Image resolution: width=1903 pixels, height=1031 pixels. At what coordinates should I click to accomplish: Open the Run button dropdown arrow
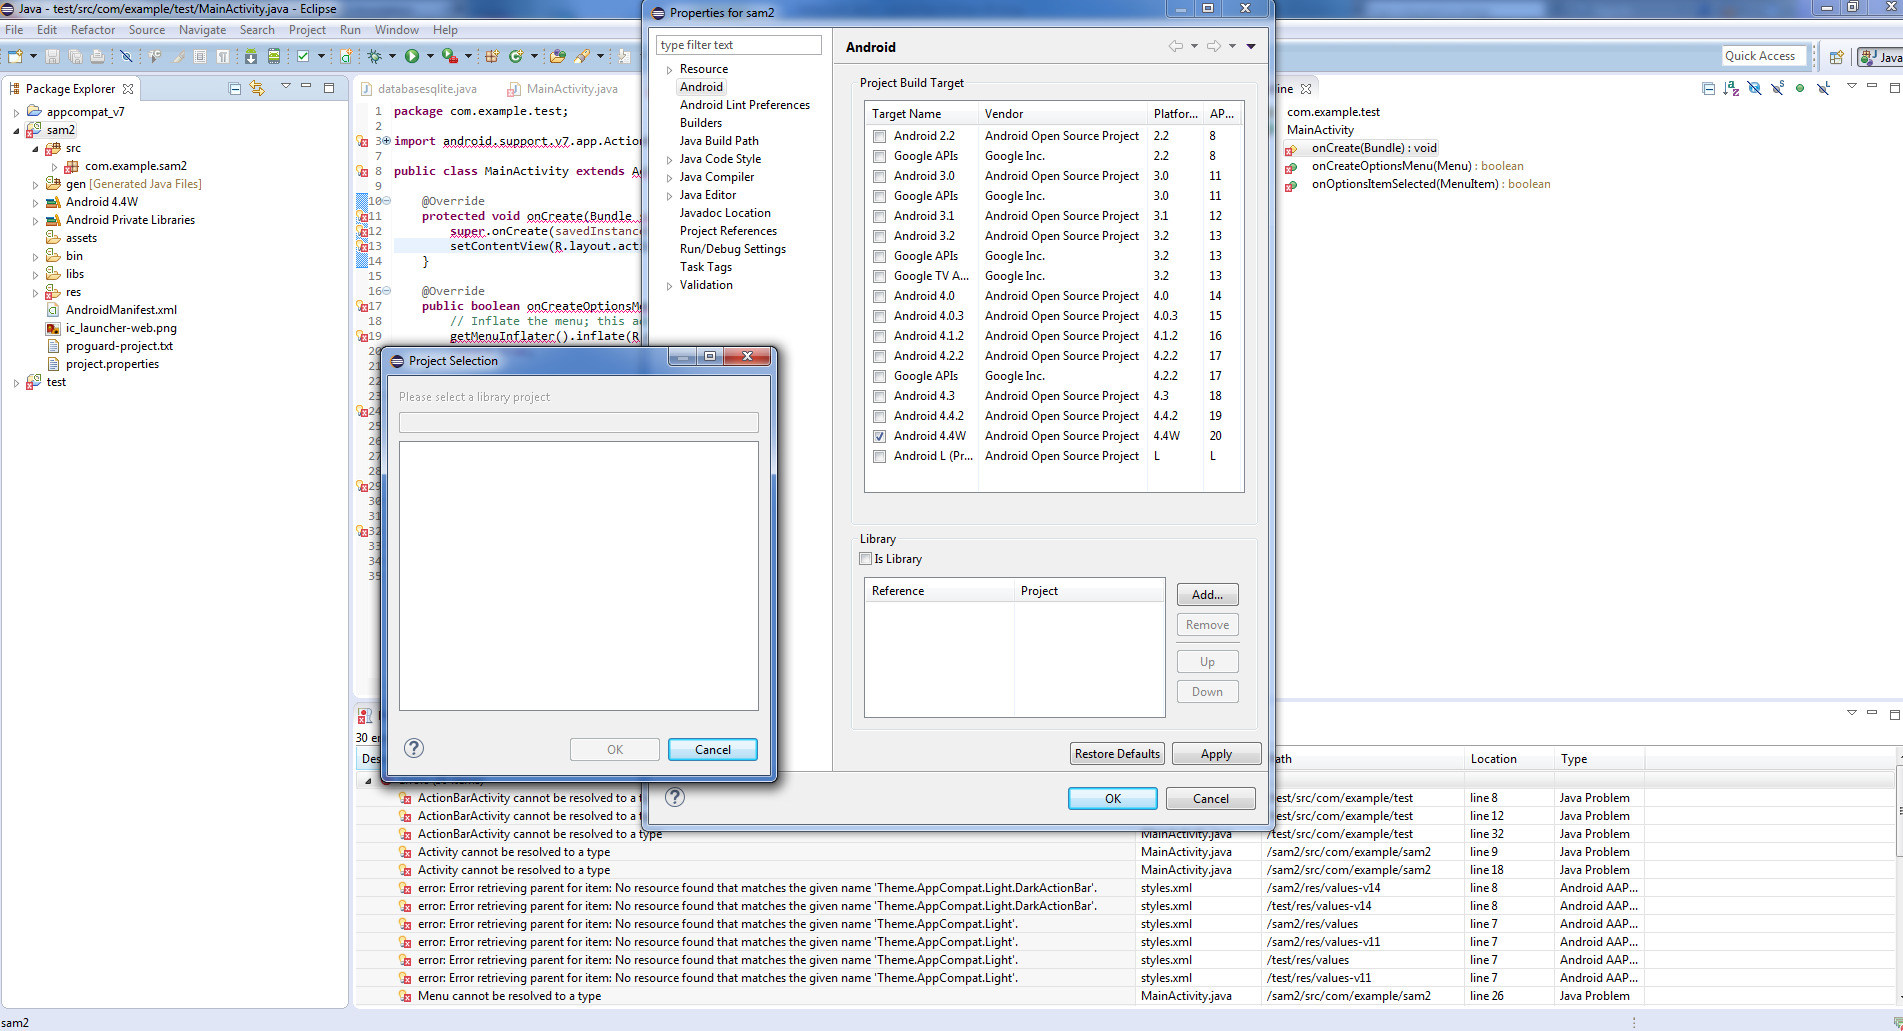click(430, 56)
